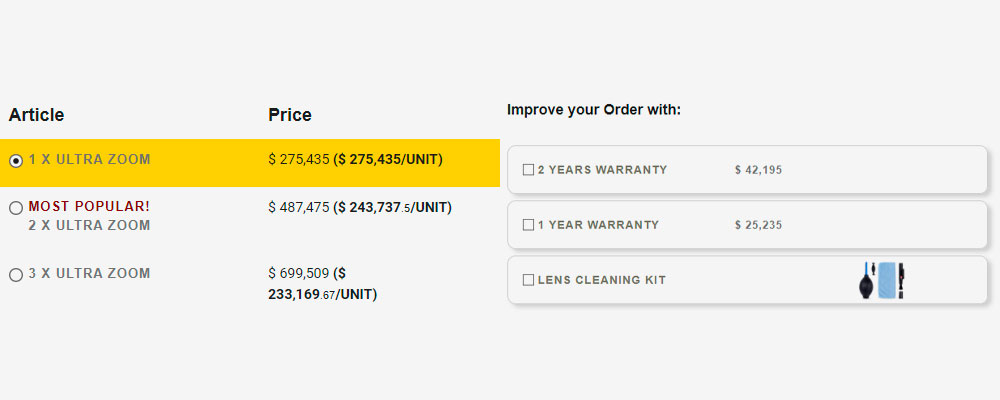This screenshot has width=1000, height=400.
Task: Click the LENS CLEANING KIT label text
Action: 601,279
